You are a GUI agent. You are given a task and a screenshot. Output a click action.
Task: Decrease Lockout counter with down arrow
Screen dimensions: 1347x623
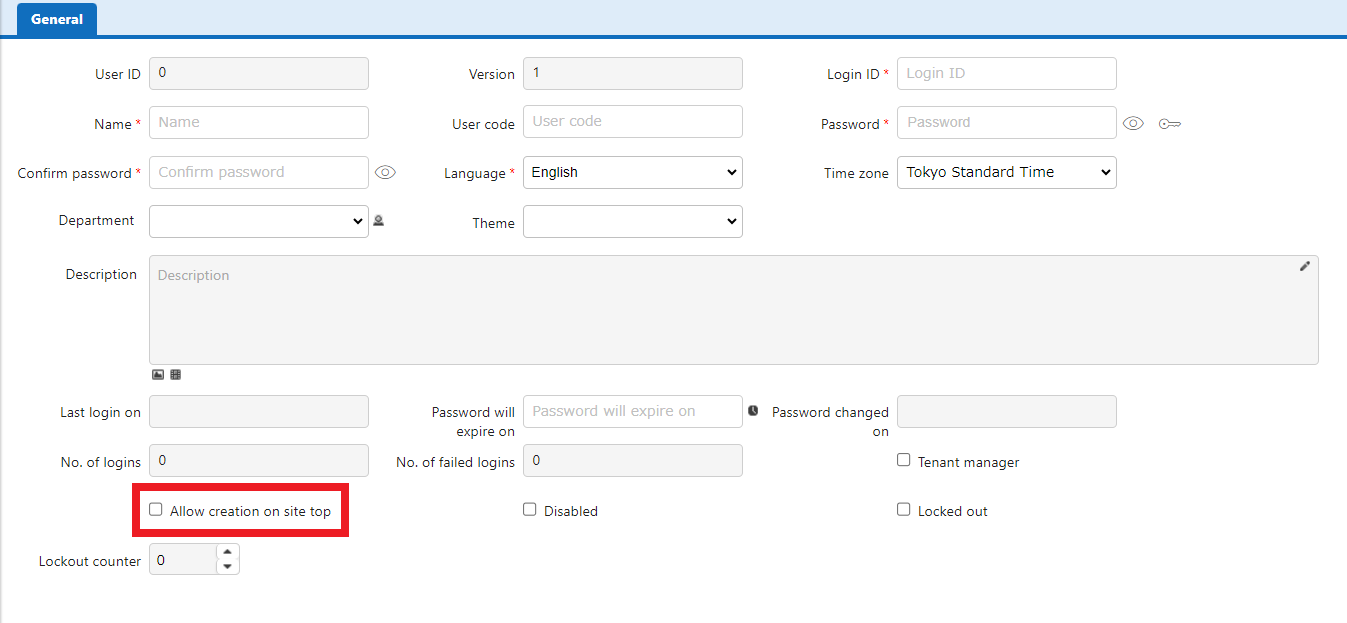228,567
